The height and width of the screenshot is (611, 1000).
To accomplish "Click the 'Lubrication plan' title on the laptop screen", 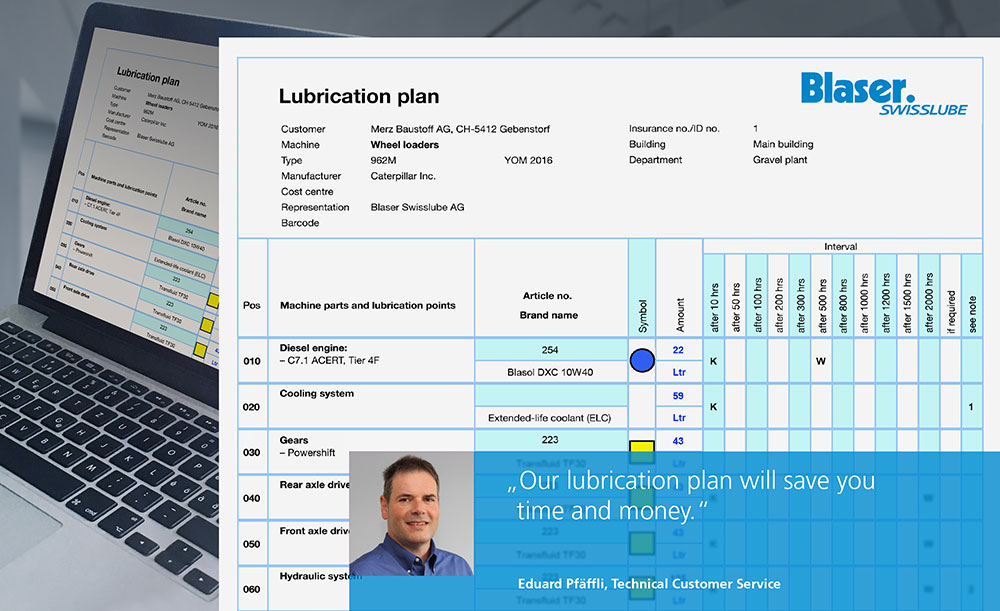I will [x=148, y=77].
